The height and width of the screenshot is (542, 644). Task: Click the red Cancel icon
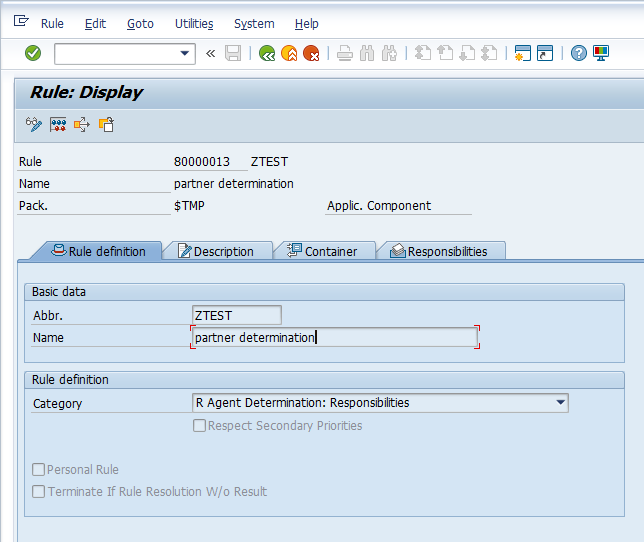click(x=311, y=53)
